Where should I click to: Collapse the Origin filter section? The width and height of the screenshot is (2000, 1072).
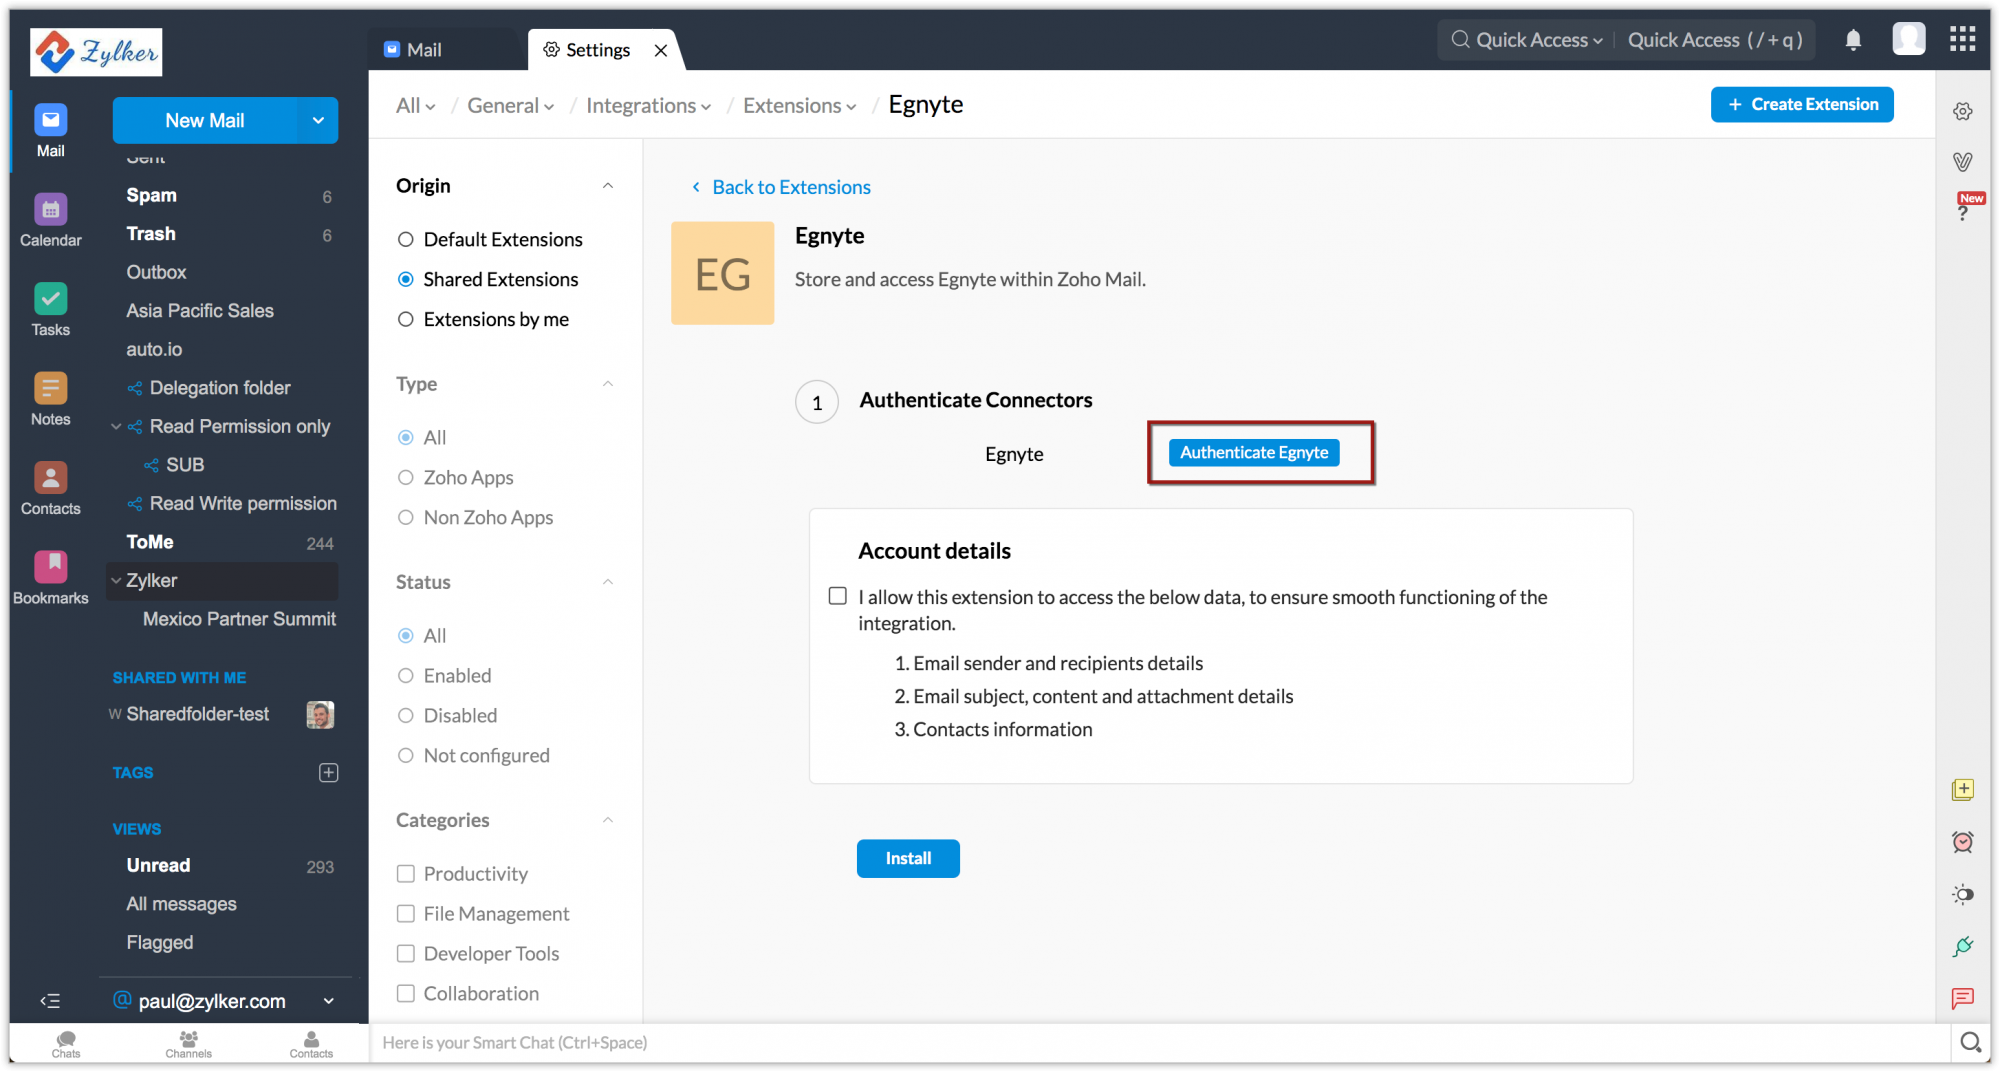point(608,186)
